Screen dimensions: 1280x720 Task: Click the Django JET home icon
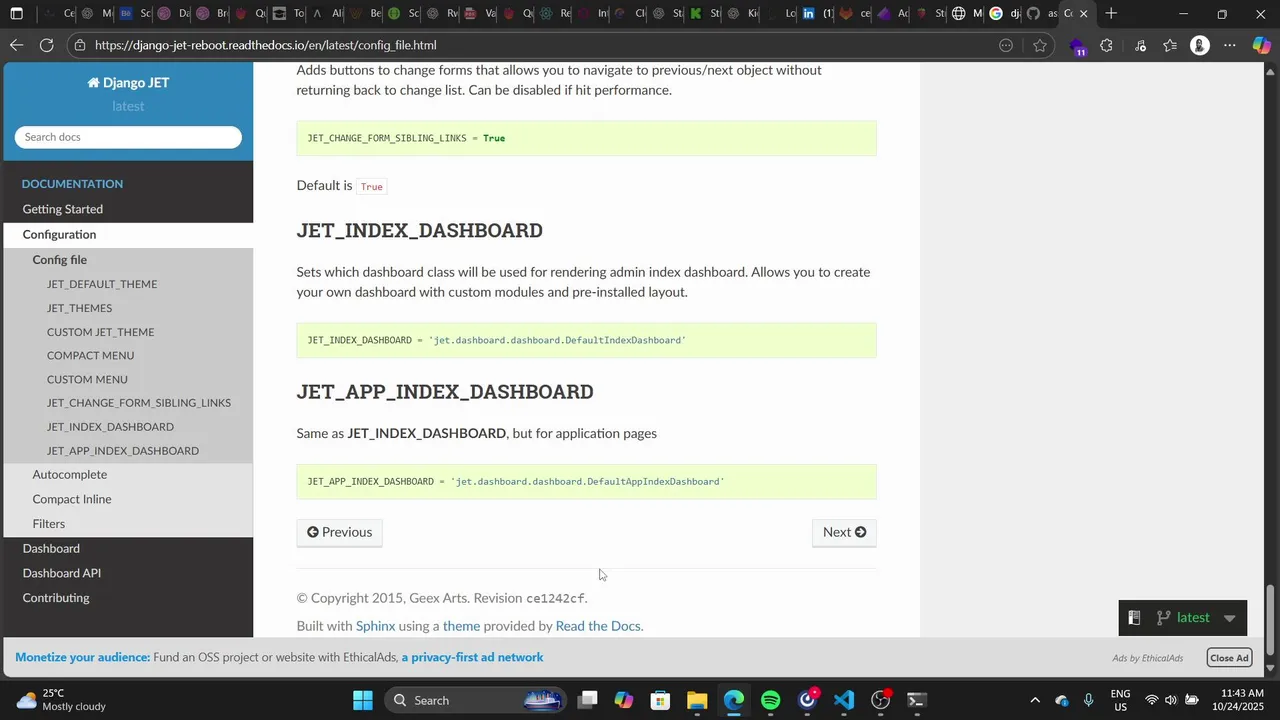coord(94,83)
